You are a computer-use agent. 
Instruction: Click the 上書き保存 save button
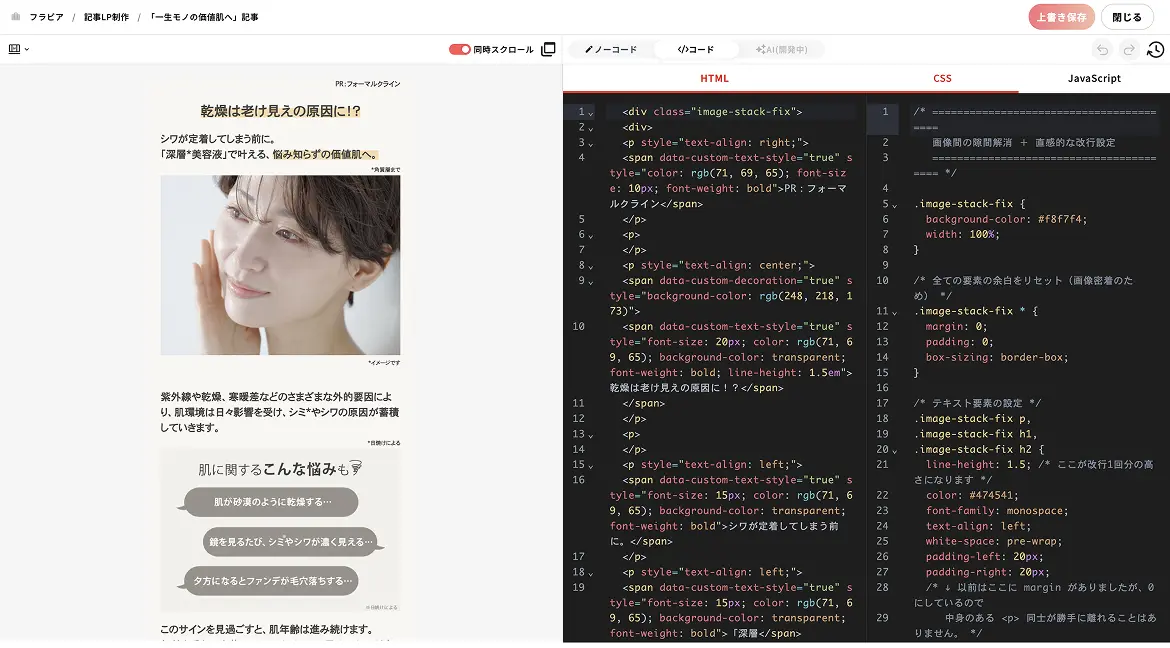1061,16
